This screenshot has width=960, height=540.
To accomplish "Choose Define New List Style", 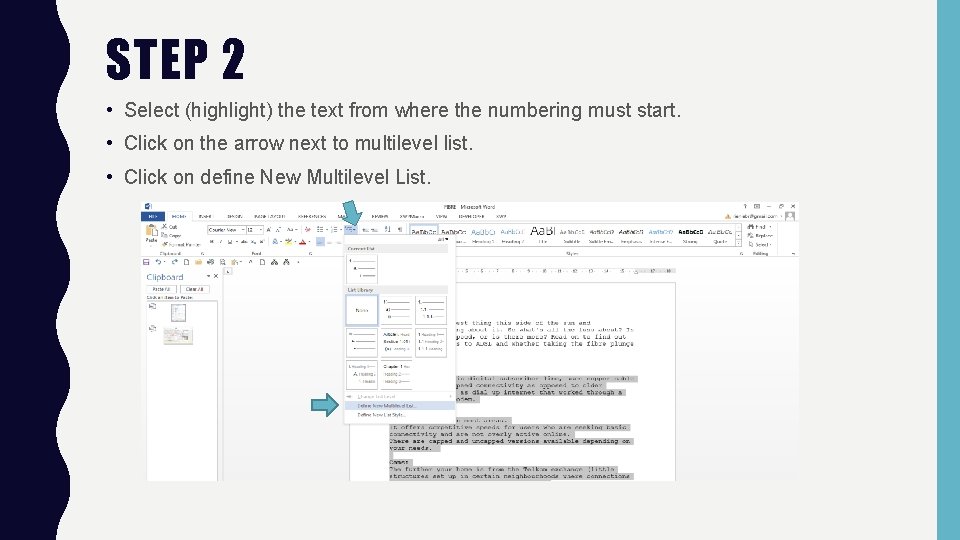I will point(399,414).
